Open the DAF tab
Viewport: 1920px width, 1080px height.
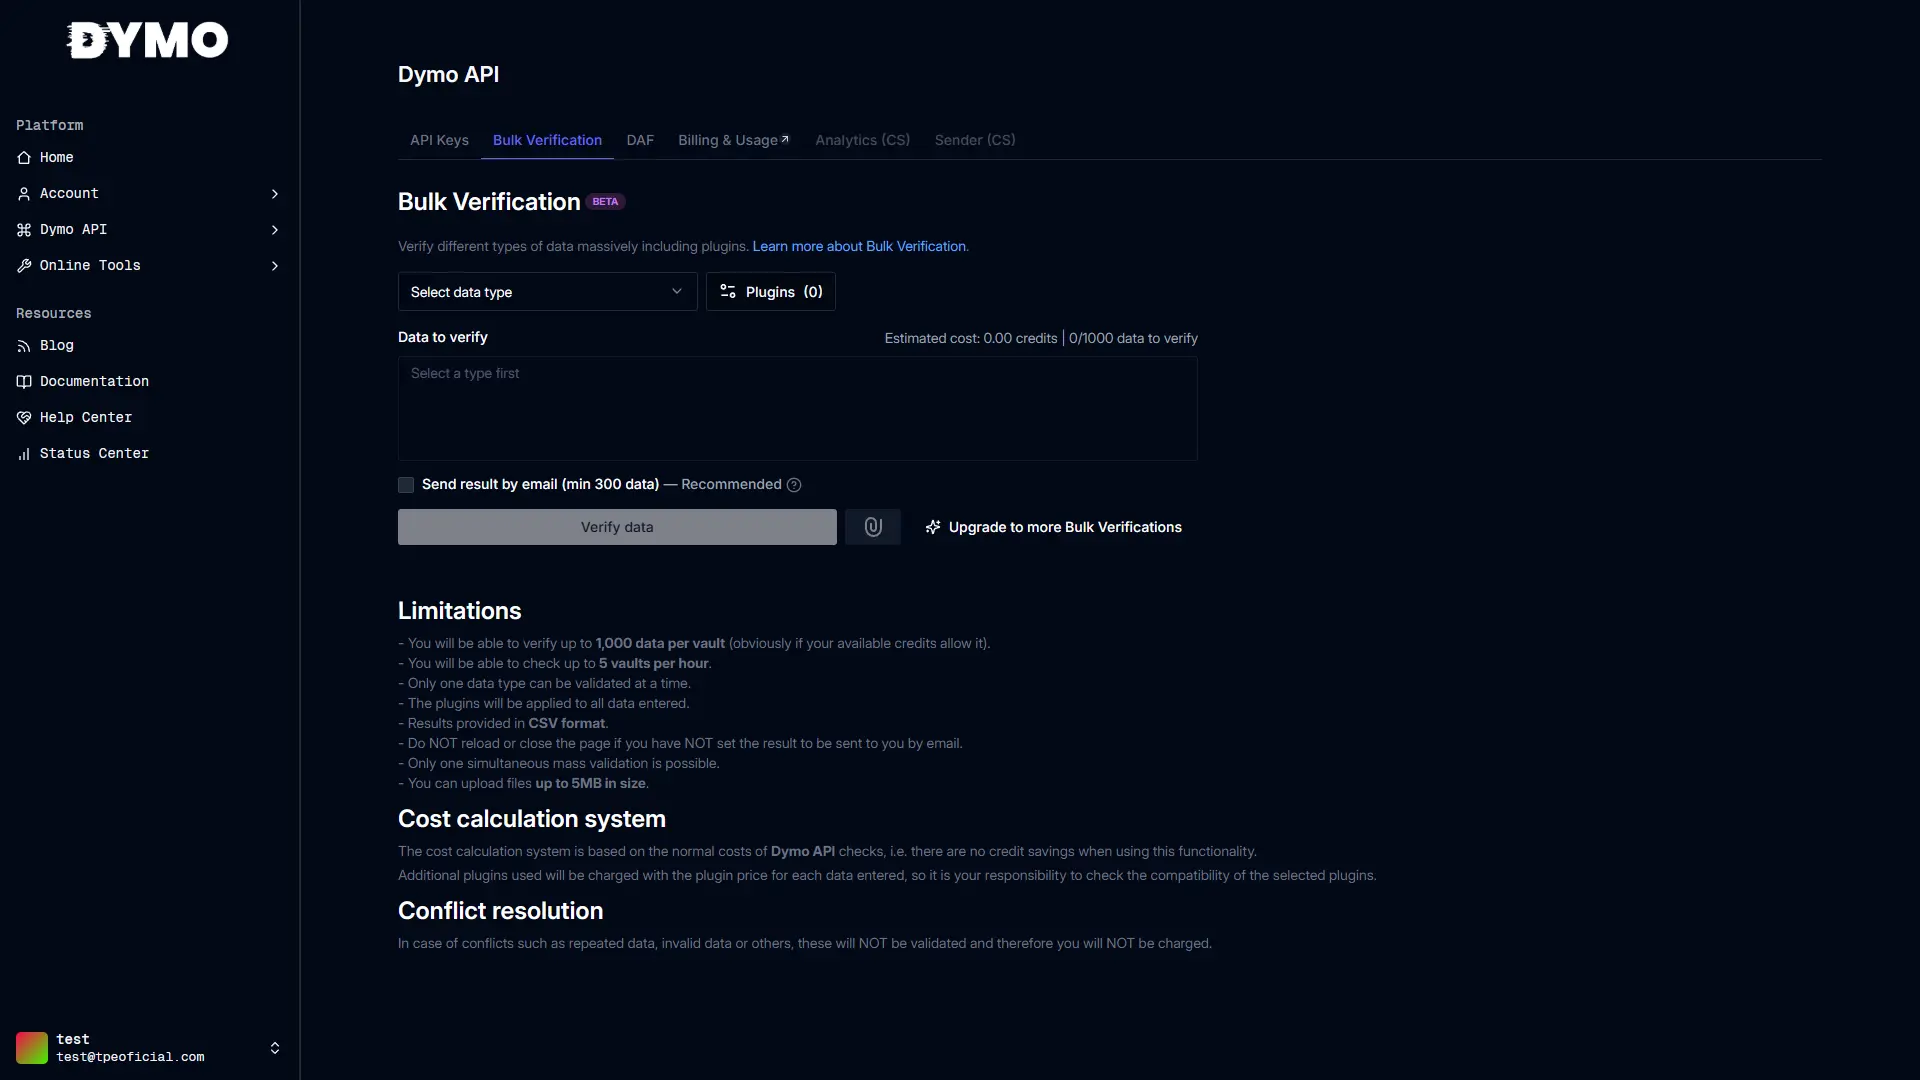640,140
